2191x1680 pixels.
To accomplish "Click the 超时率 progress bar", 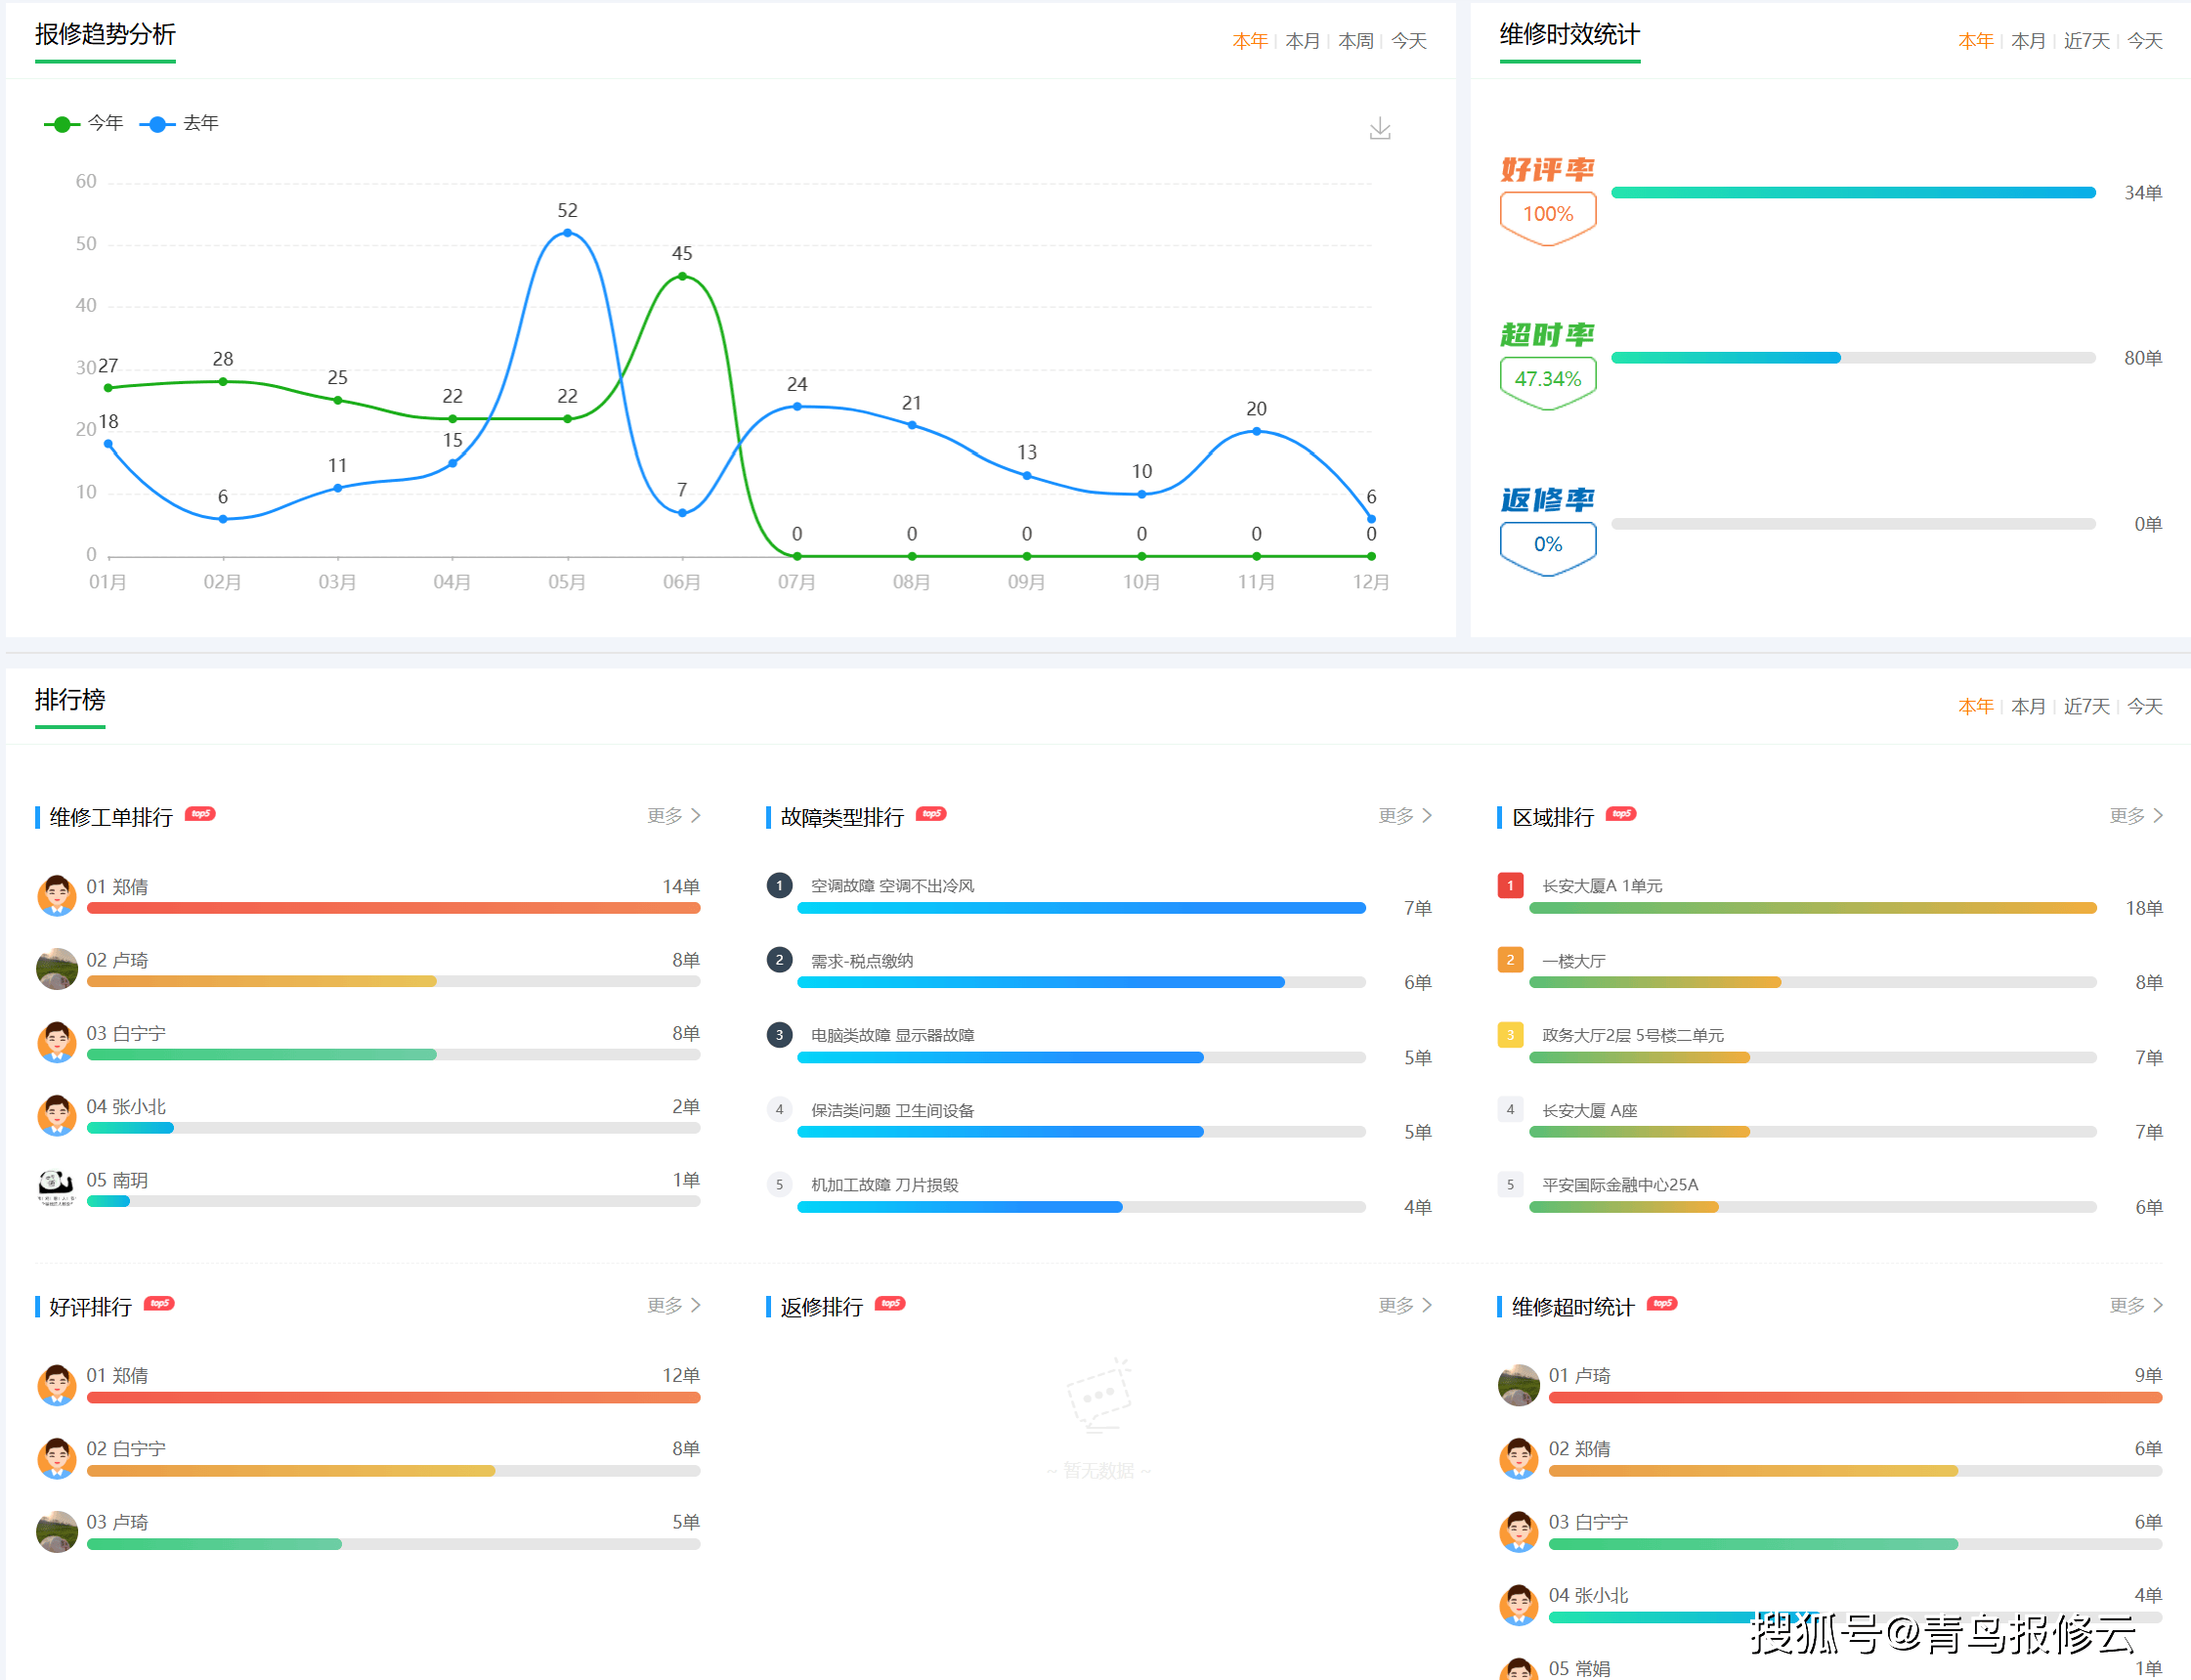I will coord(1852,358).
